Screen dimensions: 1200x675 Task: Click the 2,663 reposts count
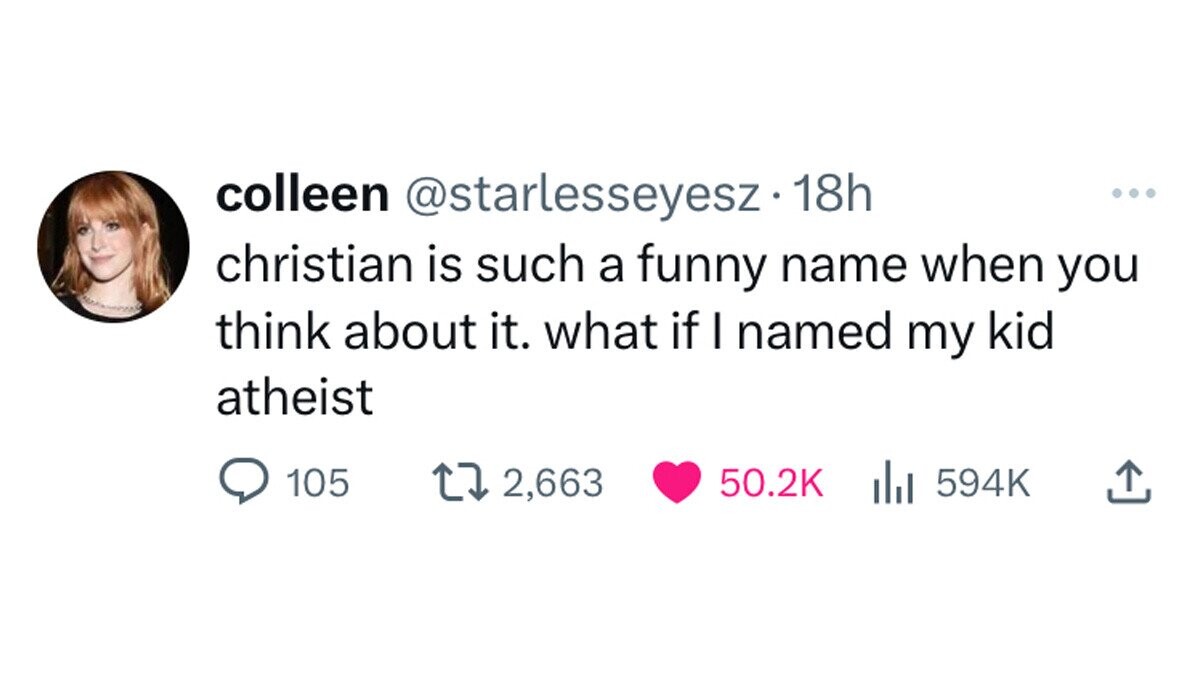[553, 484]
